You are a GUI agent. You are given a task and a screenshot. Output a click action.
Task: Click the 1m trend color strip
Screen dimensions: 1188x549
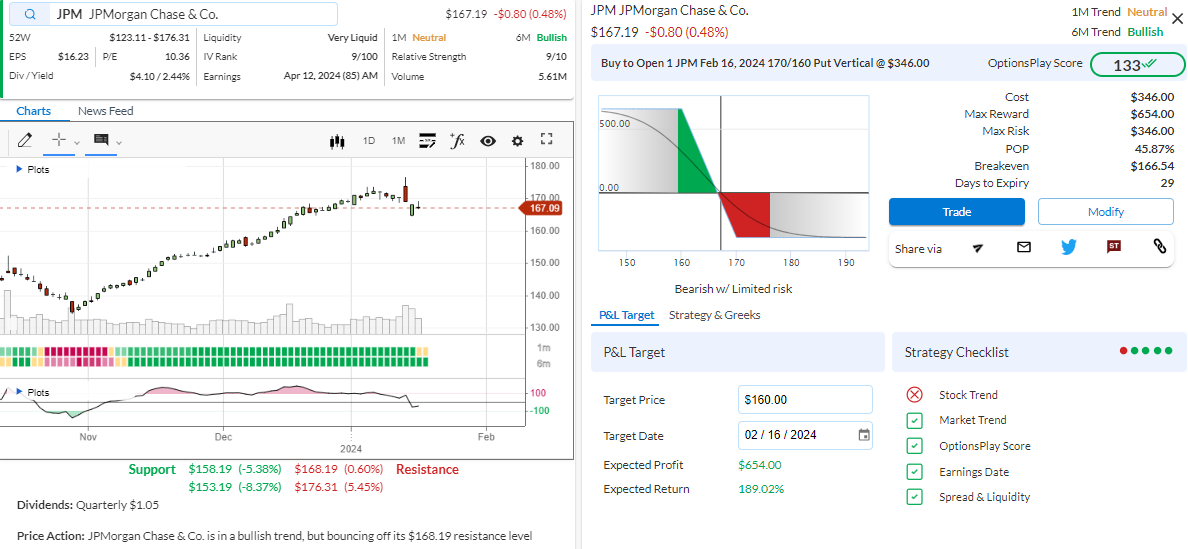coord(214,351)
